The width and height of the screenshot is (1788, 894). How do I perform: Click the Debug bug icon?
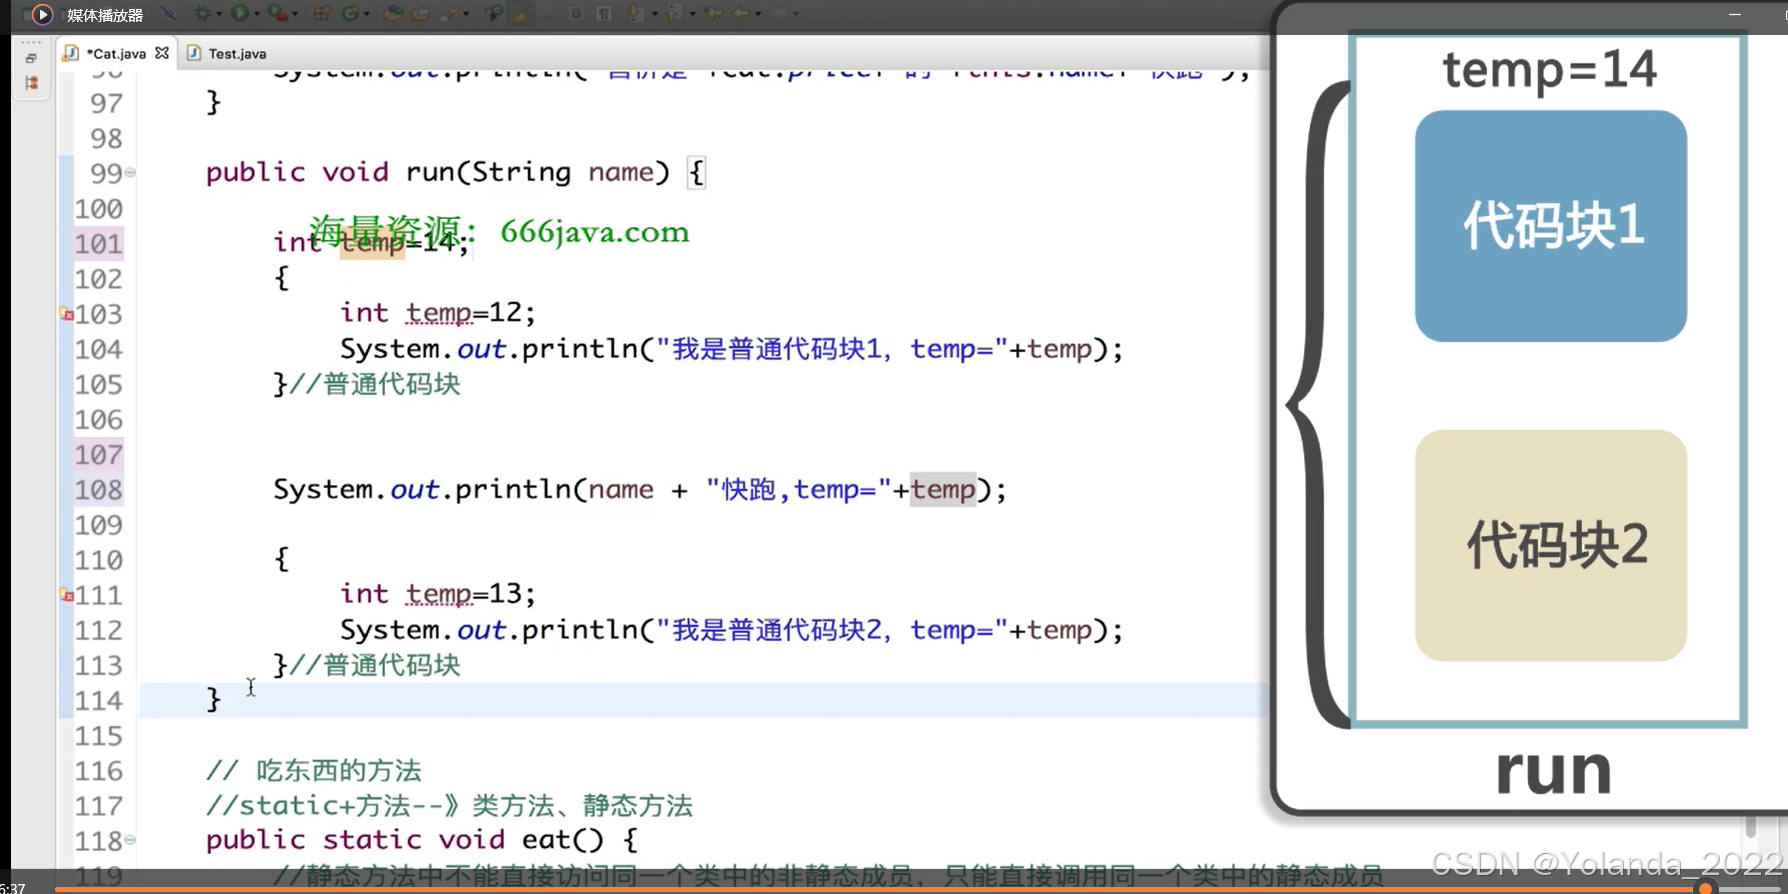[203, 14]
